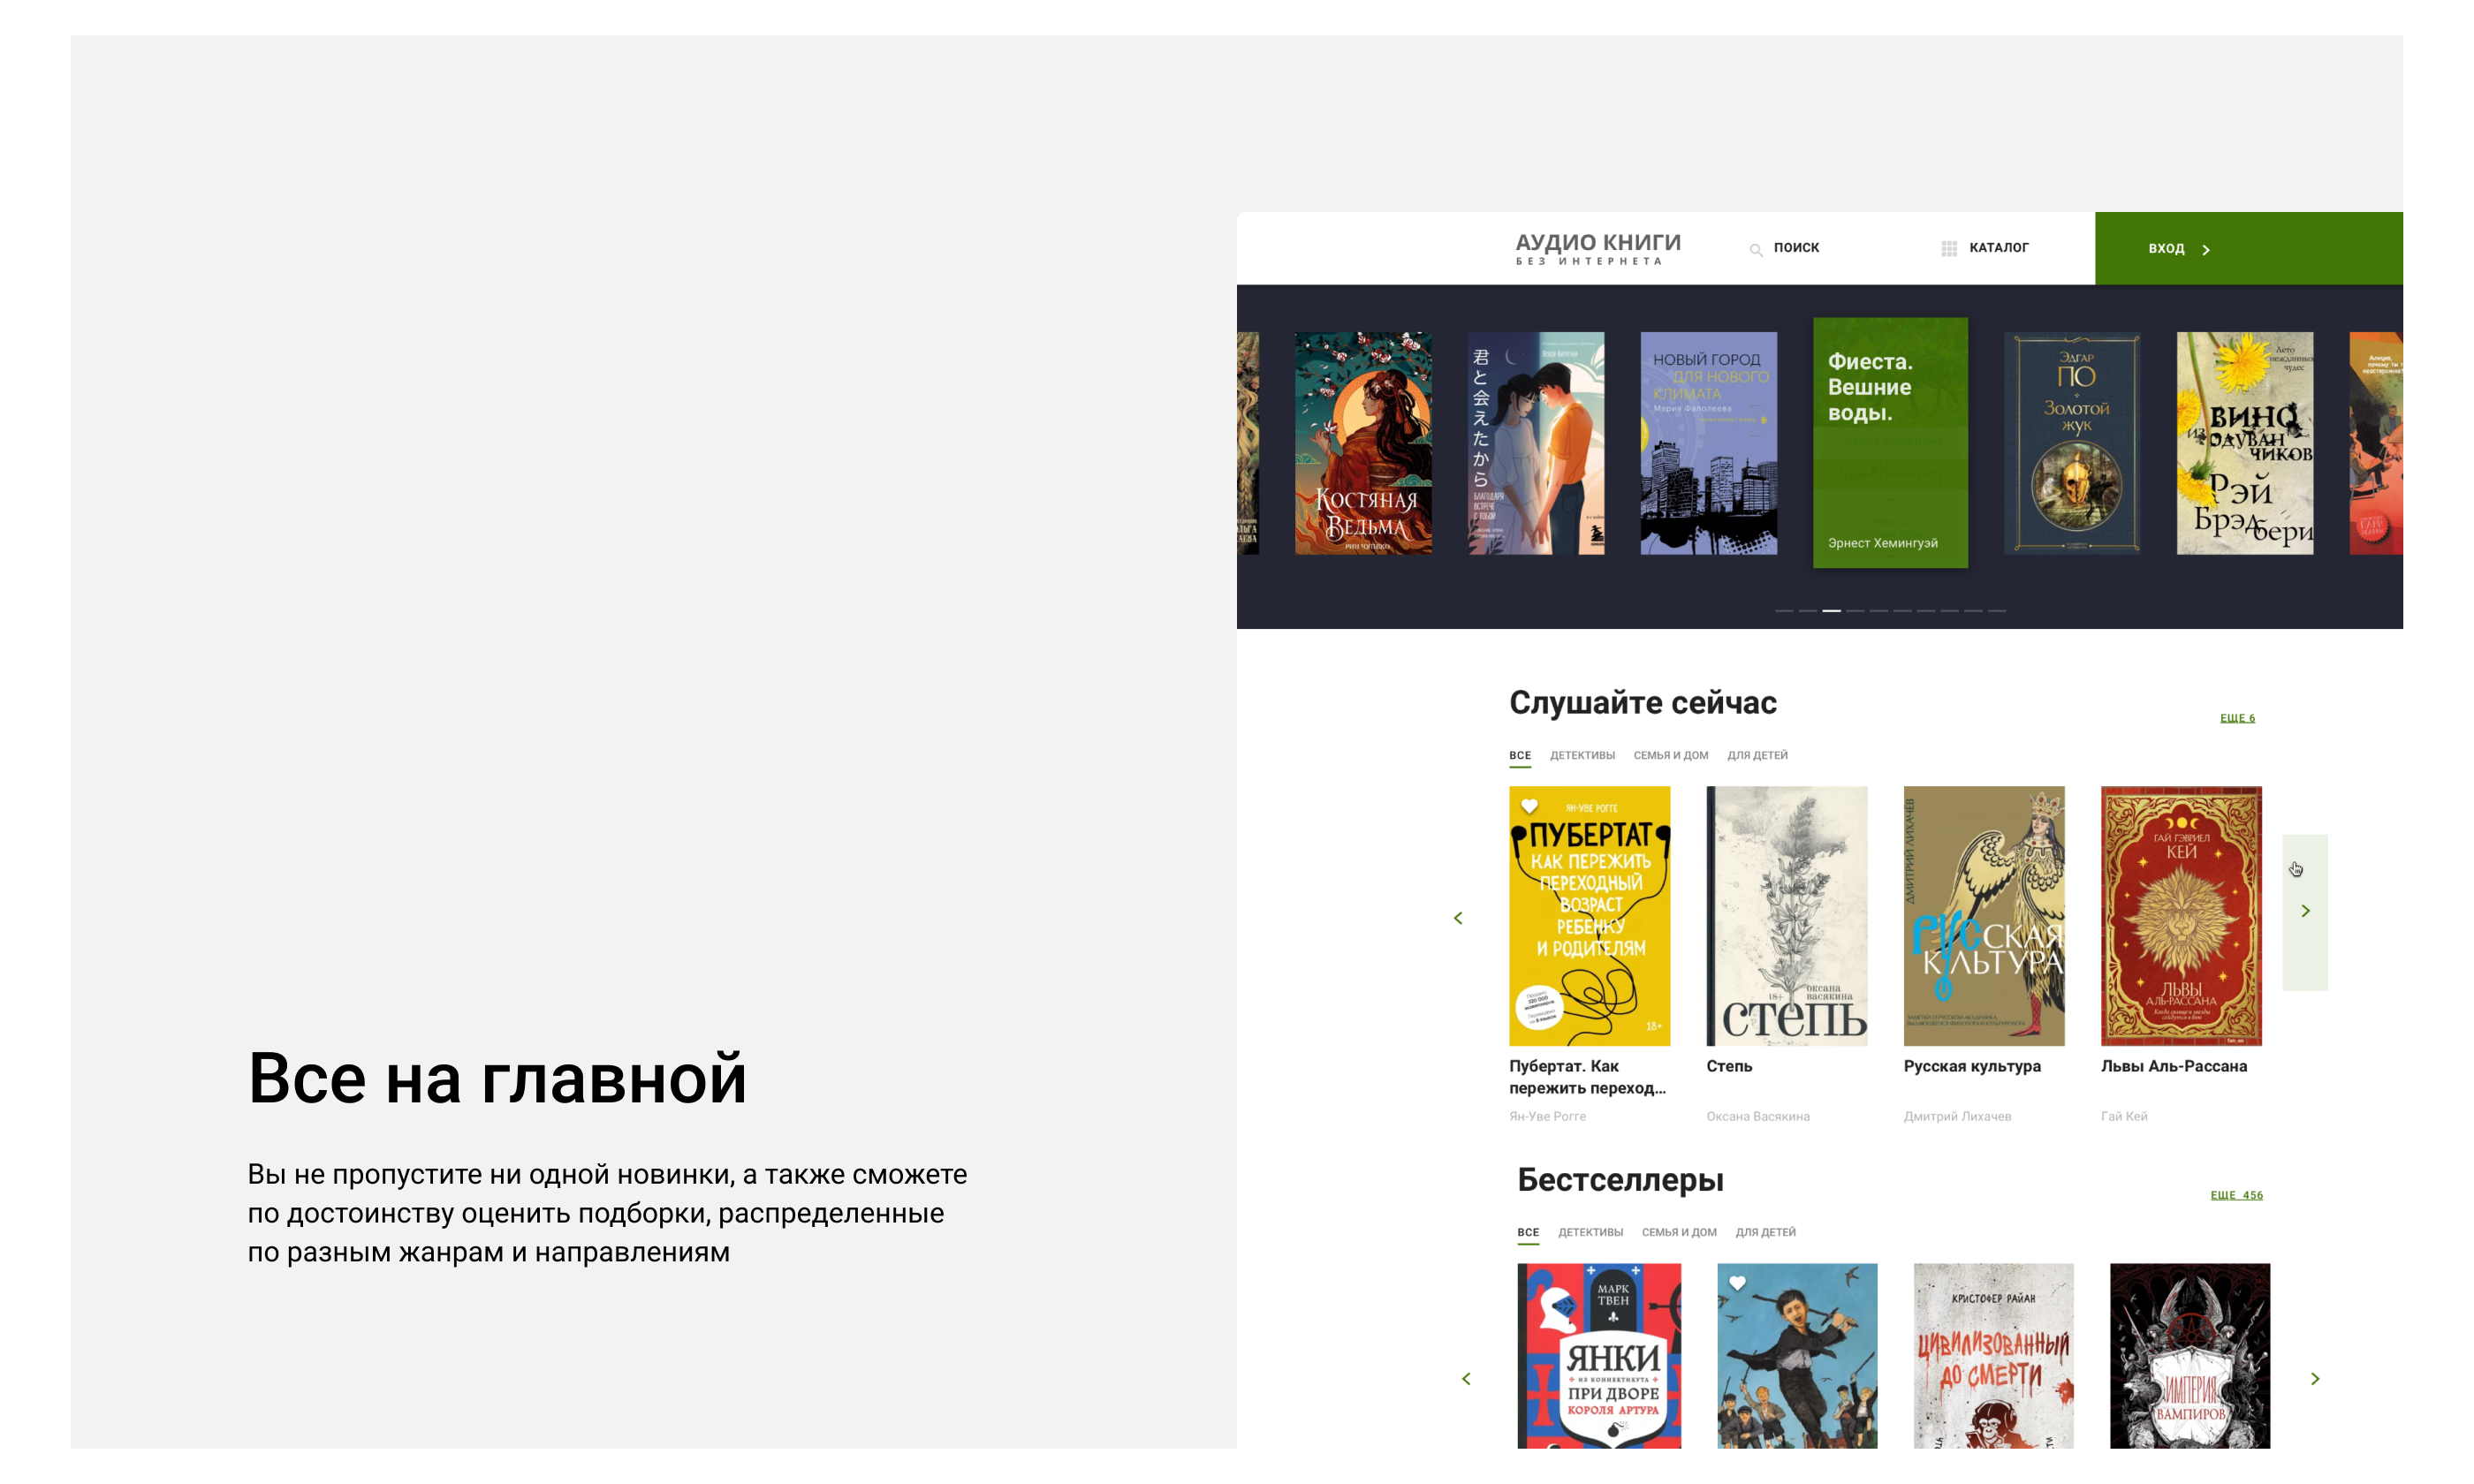
Task: Open the Эдгар По Золотой жук cover
Action: click(x=2073, y=443)
